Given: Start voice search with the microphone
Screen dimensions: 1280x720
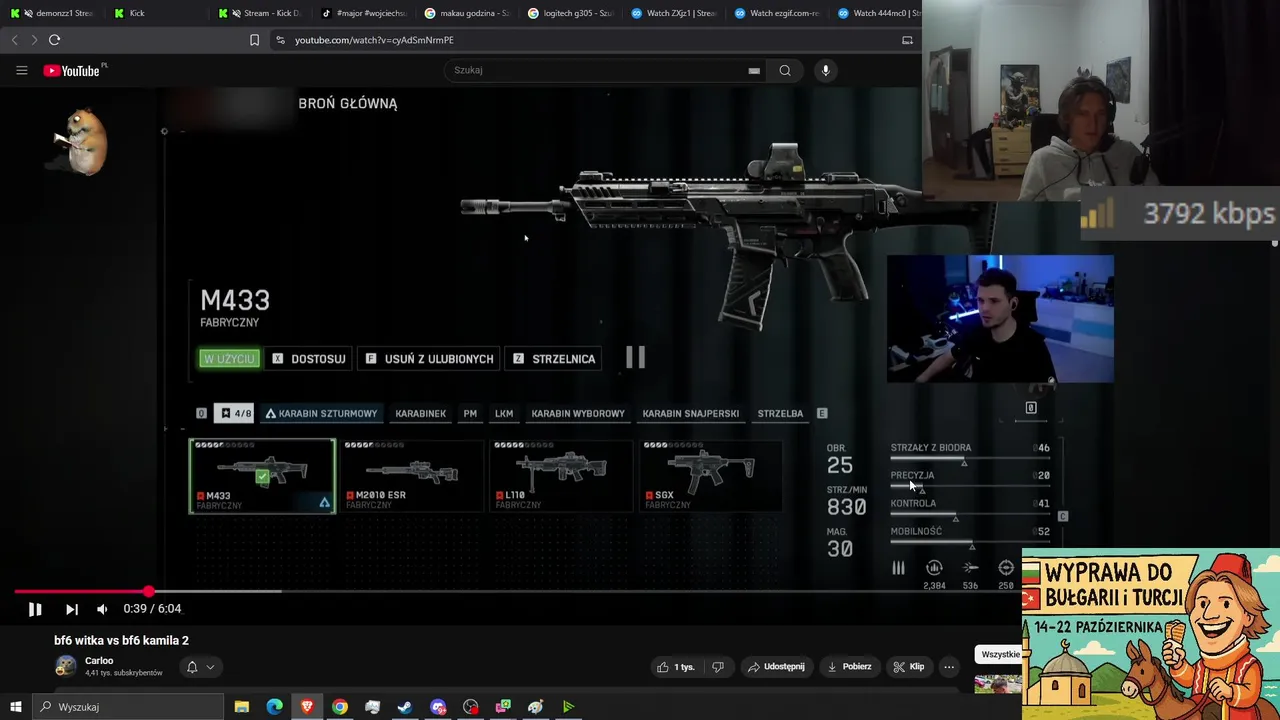Looking at the screenshot, I should click(825, 70).
